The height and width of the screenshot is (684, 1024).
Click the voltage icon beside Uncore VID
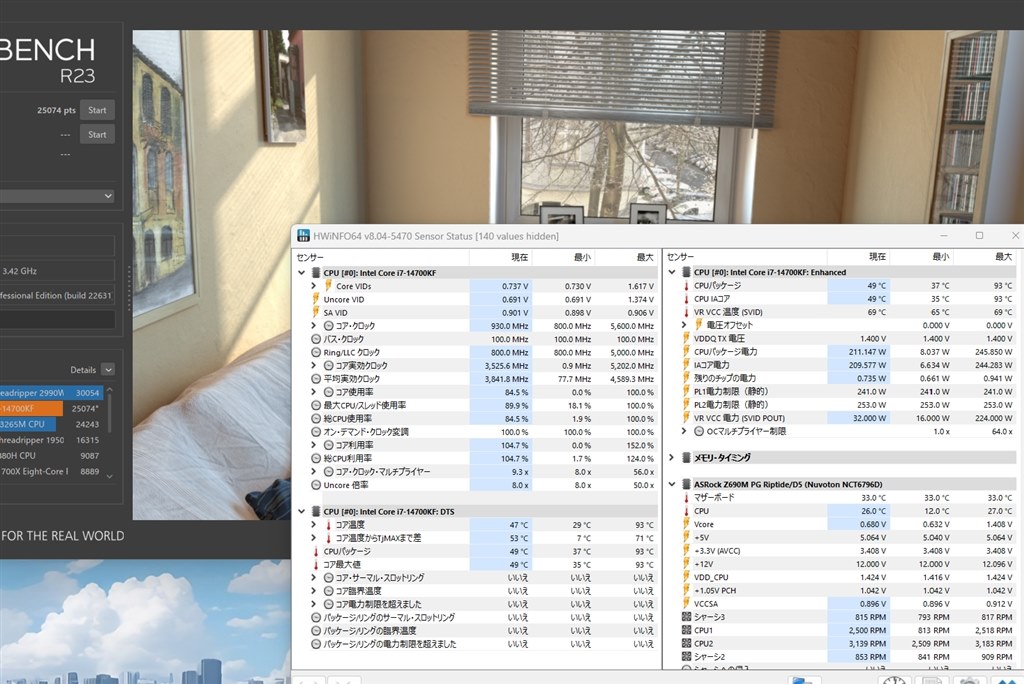tap(316, 299)
